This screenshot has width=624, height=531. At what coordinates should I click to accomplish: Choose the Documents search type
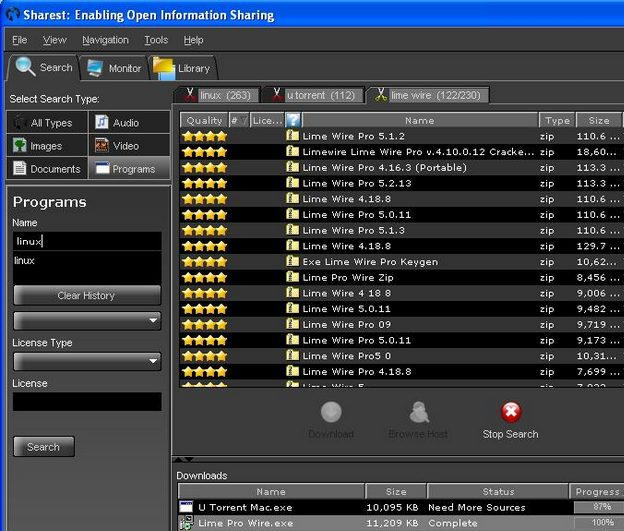[x=46, y=169]
